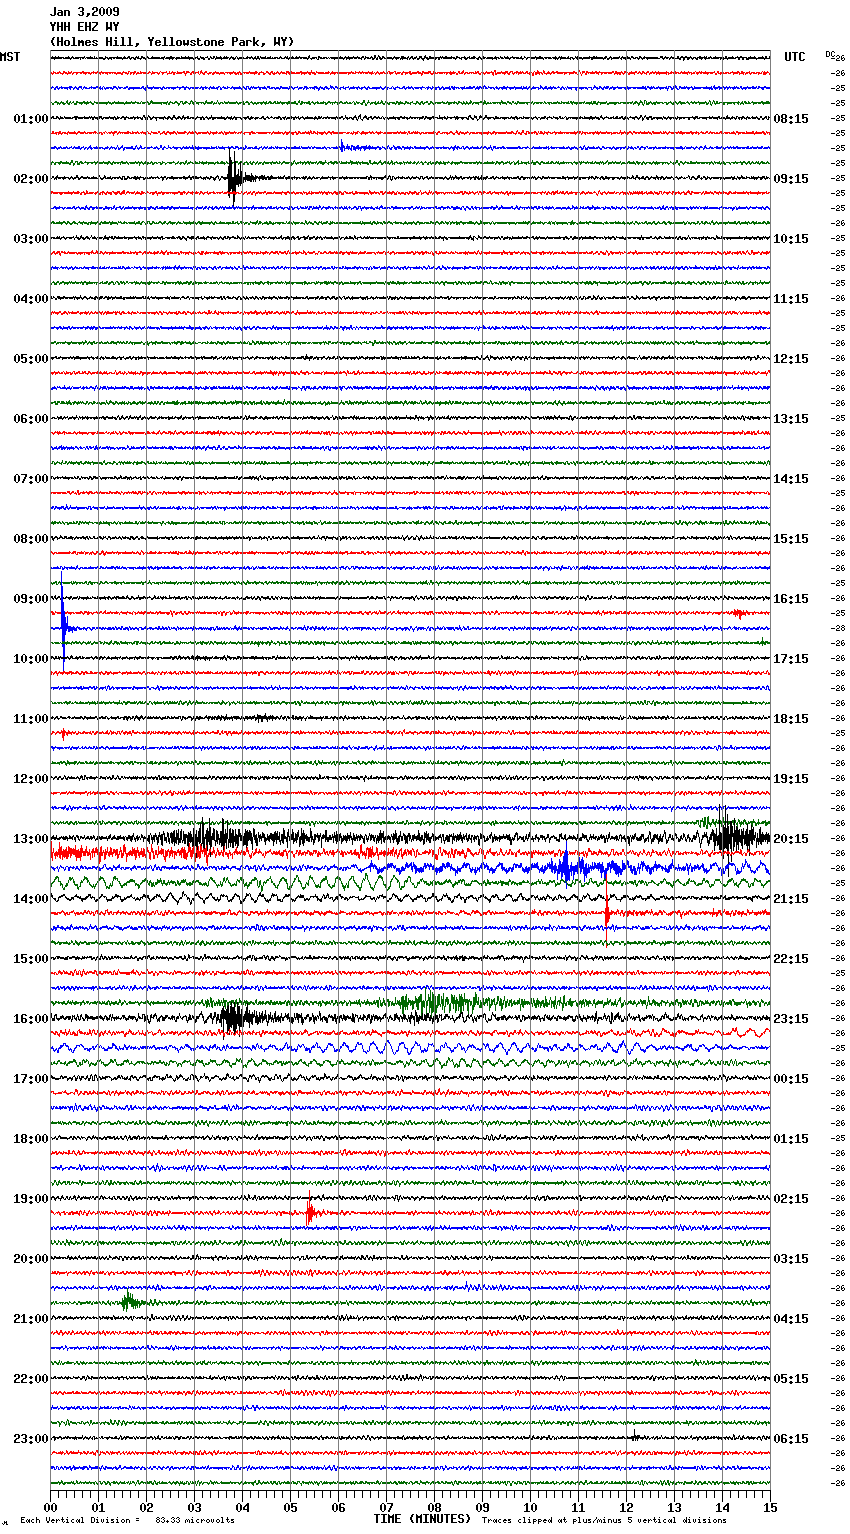The image size is (850, 1534).
Task: Select the "13:15" UTC time label
Action: [x=791, y=419]
